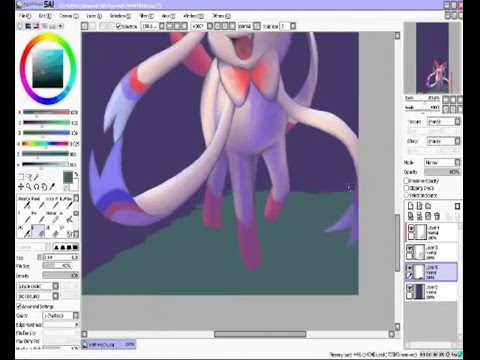Click the navigator preview thumbnail
Image resolution: width=480 pixels, height=360 pixels.
(x=433, y=58)
